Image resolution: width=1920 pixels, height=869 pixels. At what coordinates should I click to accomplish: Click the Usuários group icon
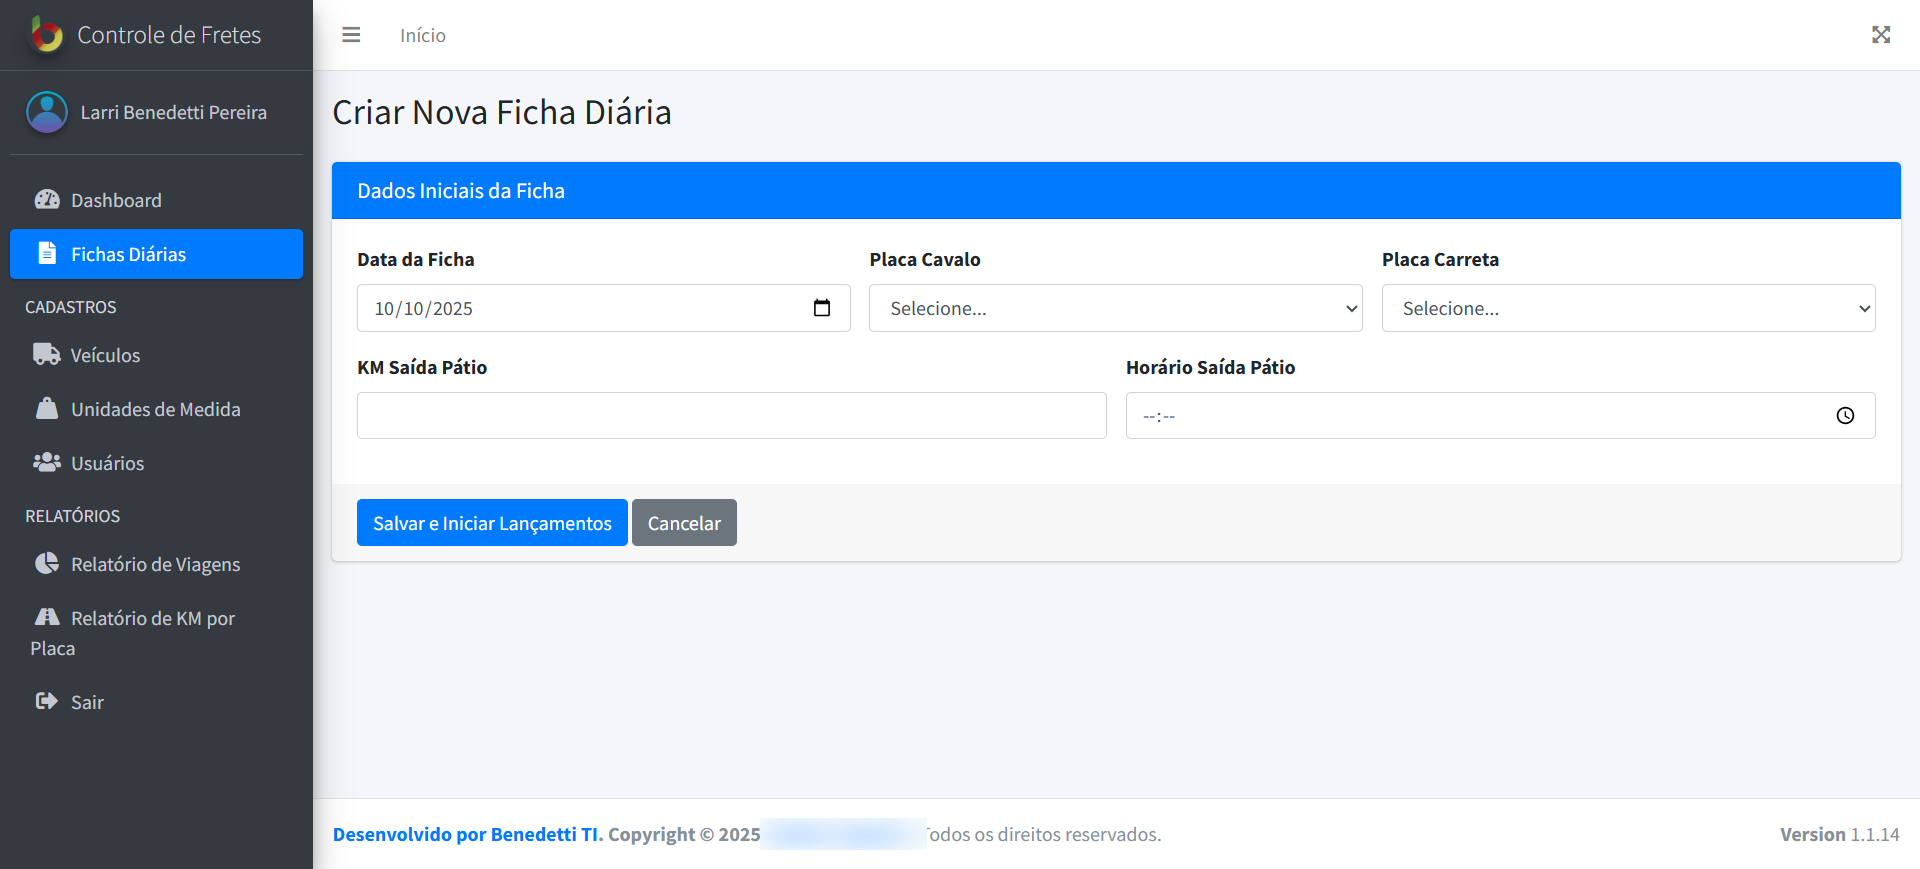(47, 463)
